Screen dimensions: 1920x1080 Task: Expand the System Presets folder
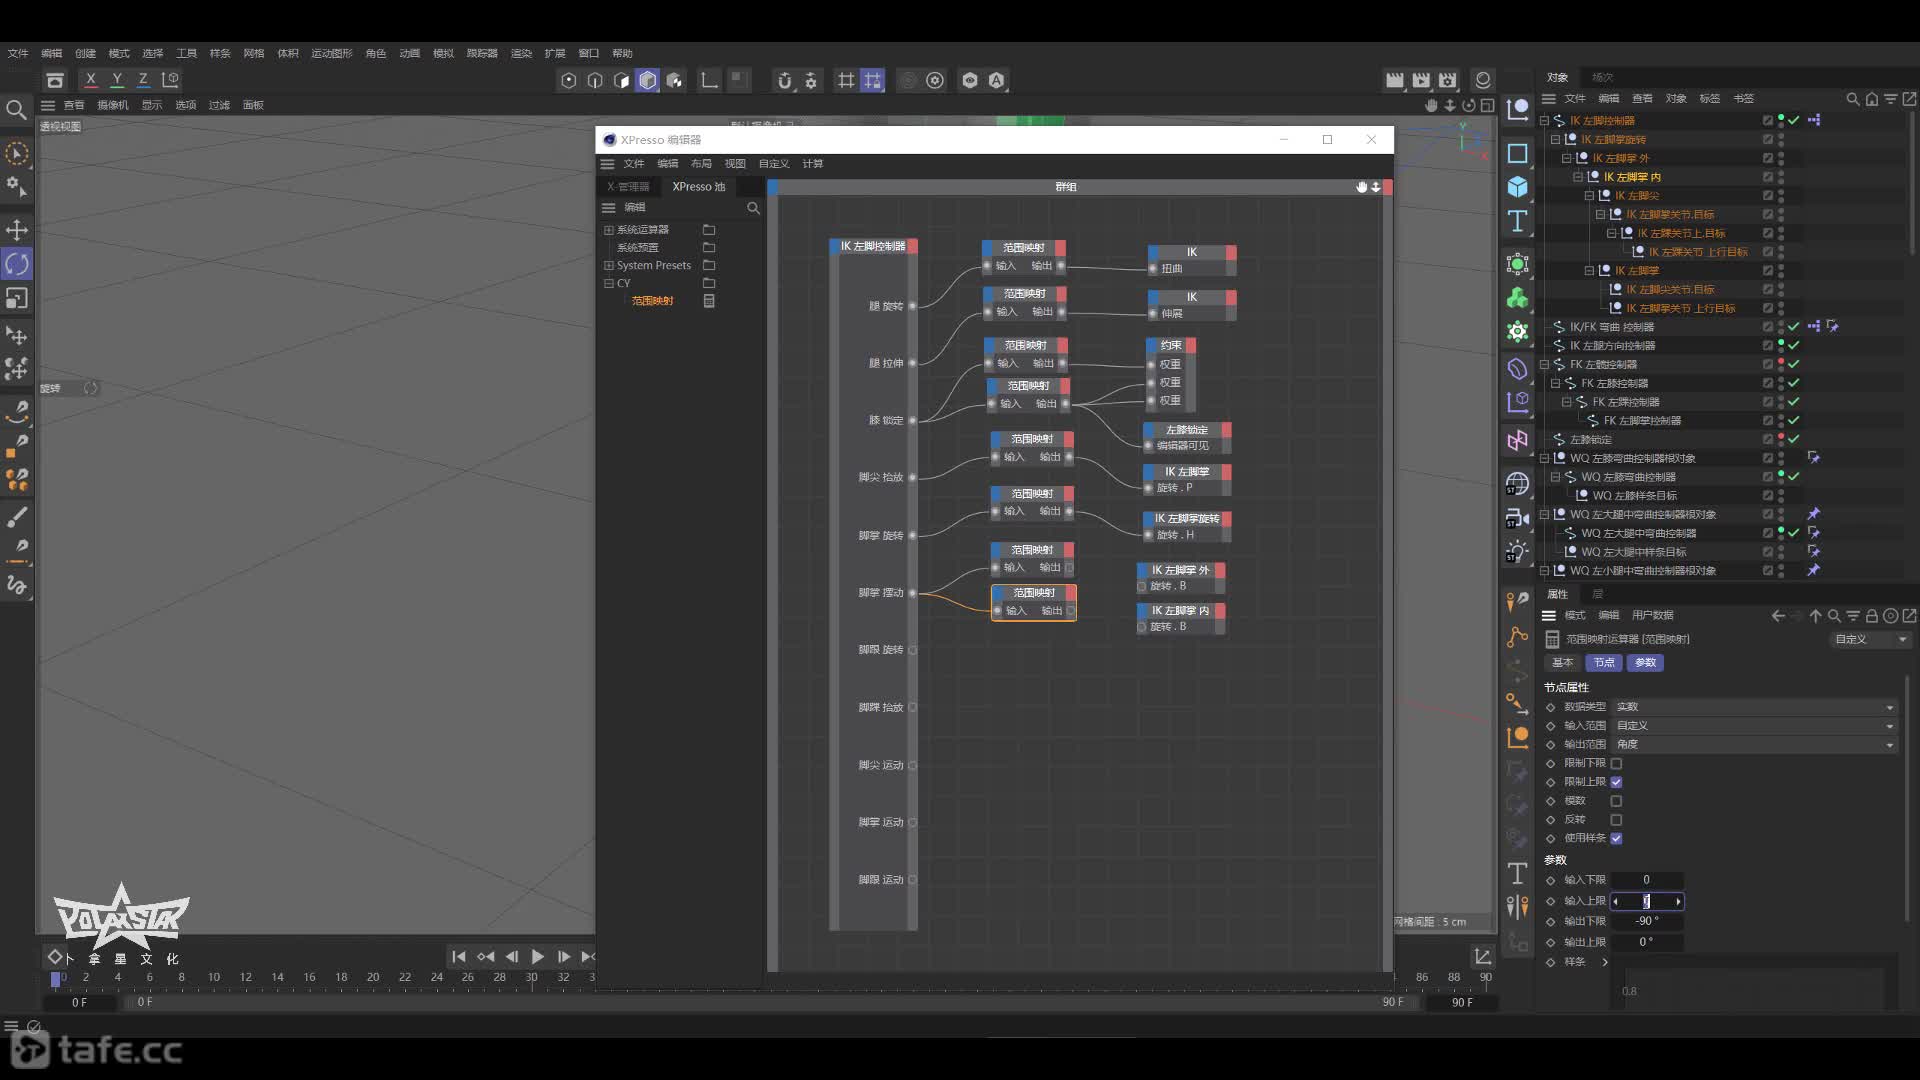click(x=608, y=266)
